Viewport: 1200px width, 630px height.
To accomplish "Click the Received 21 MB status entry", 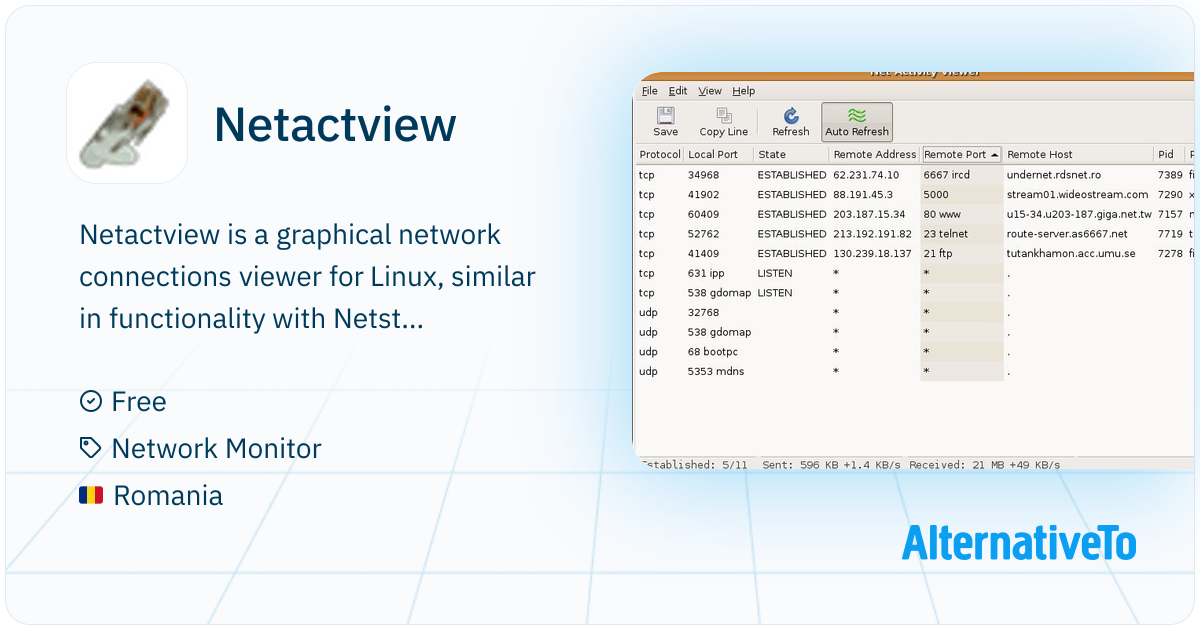I will [984, 465].
